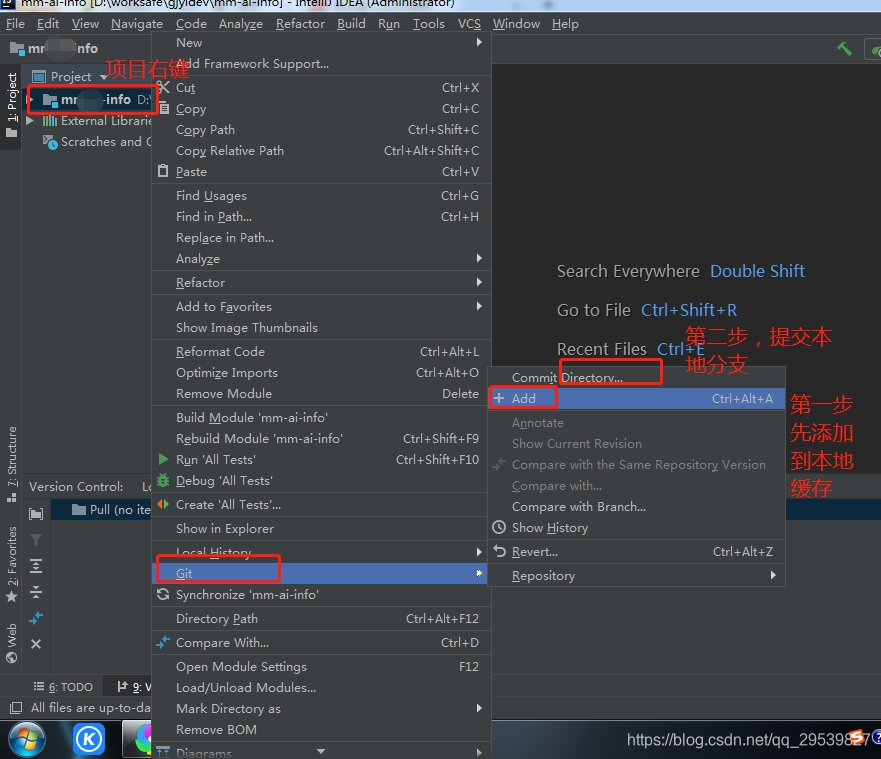Screen dimensions: 881x759
Task: Click the Expand All icon in Version Control
Action: 36,566
